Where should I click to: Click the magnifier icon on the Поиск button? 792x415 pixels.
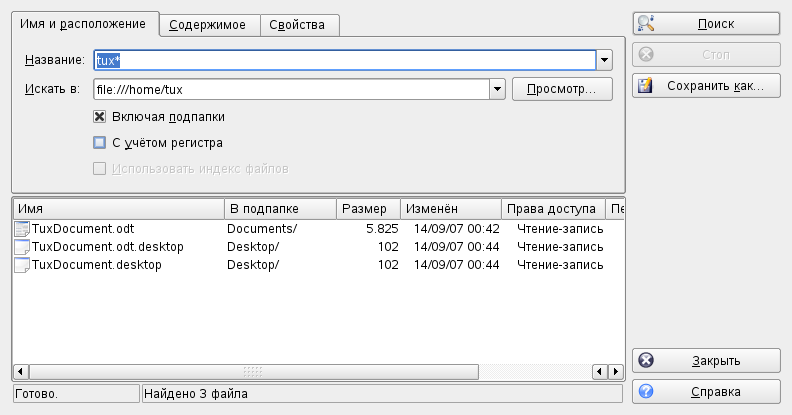point(646,23)
